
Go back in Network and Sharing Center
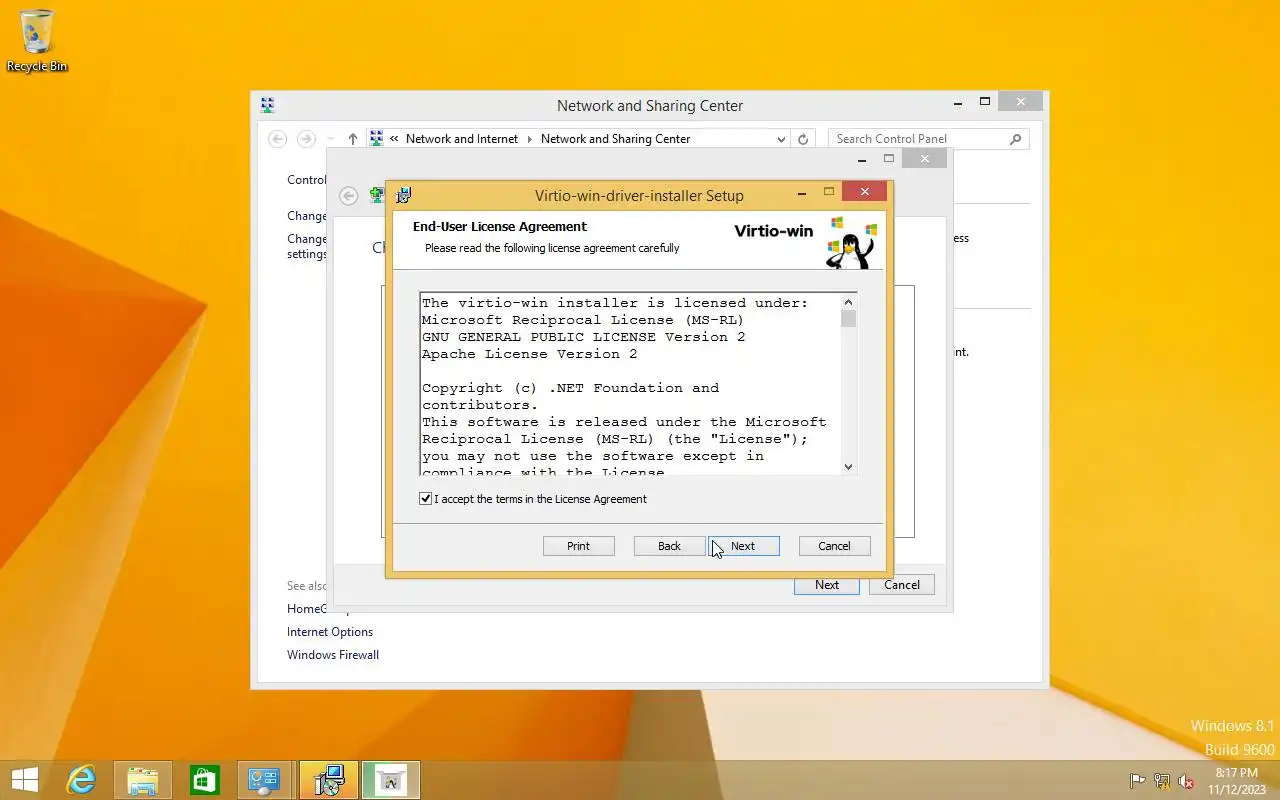tap(278, 139)
